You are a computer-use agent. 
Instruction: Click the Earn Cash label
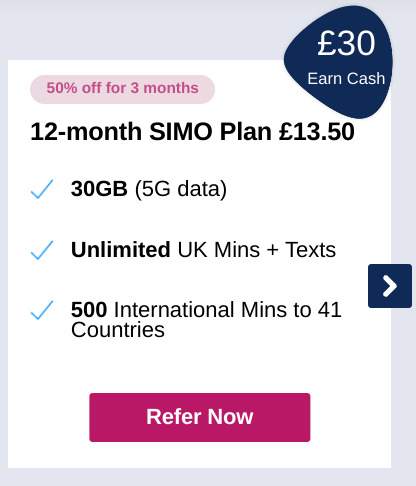click(346, 79)
